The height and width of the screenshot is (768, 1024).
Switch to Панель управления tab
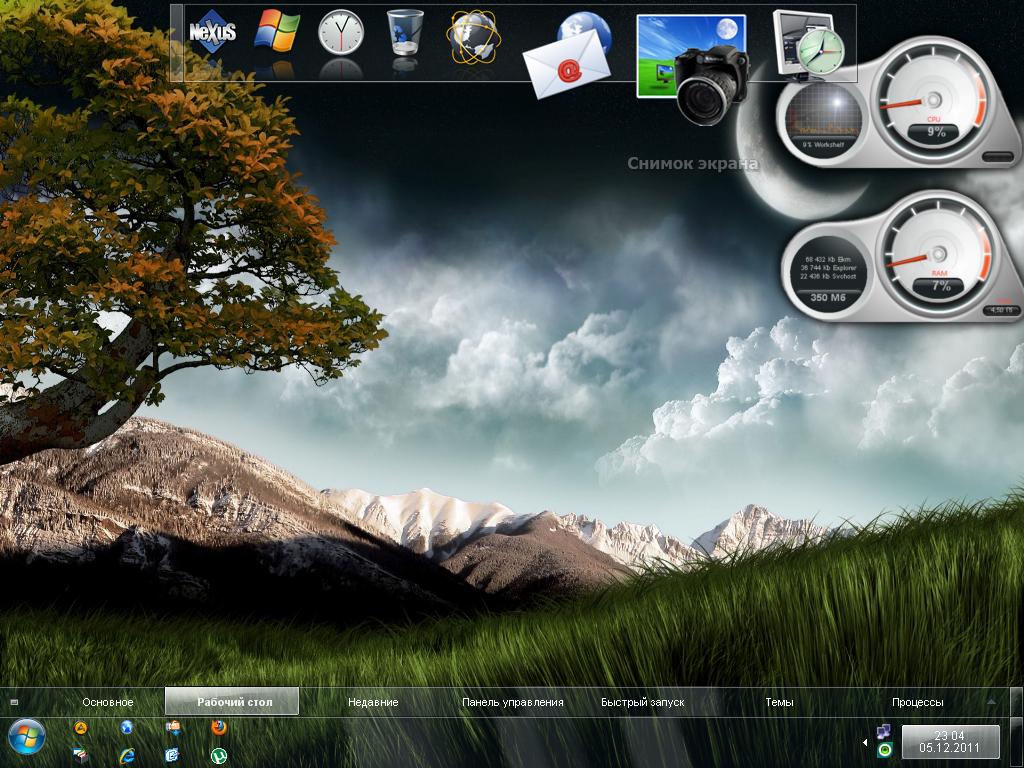coord(513,702)
